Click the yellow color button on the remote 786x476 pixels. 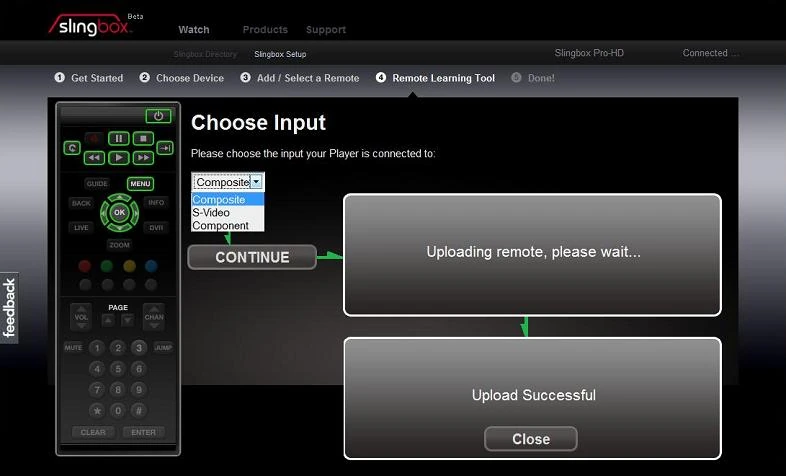click(x=129, y=266)
